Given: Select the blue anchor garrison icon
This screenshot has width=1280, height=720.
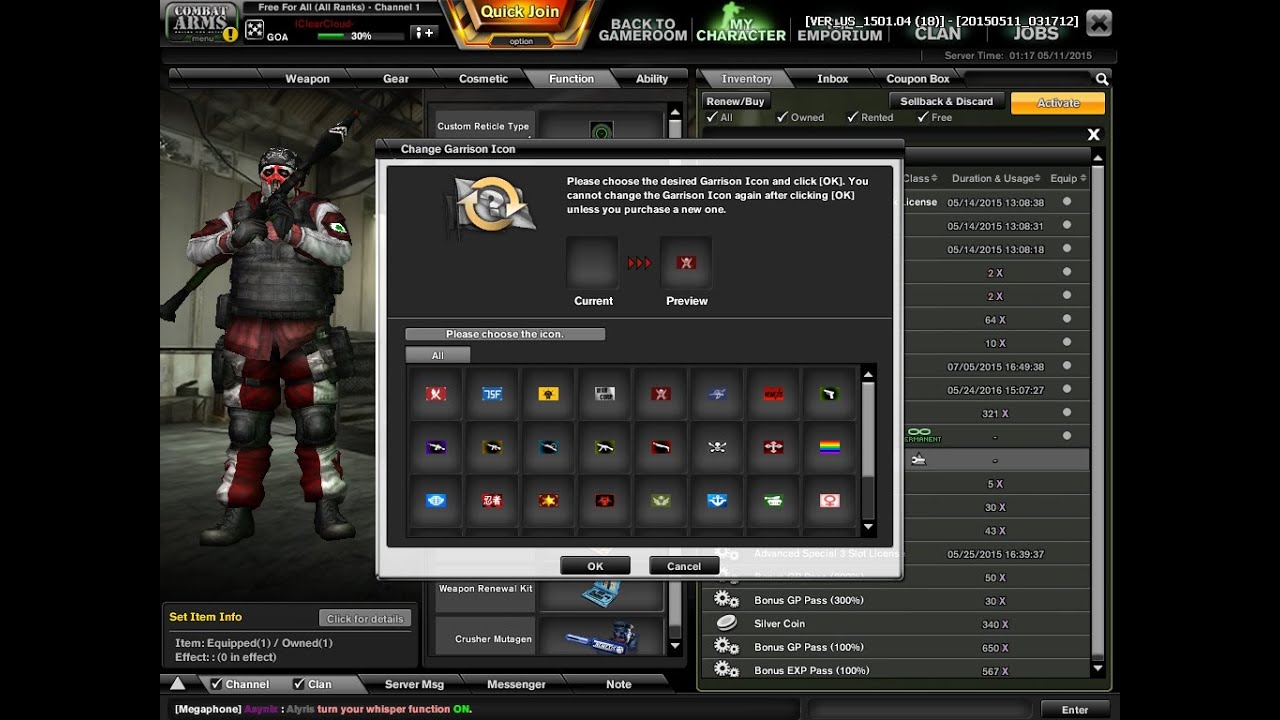Looking at the screenshot, I should [717, 501].
